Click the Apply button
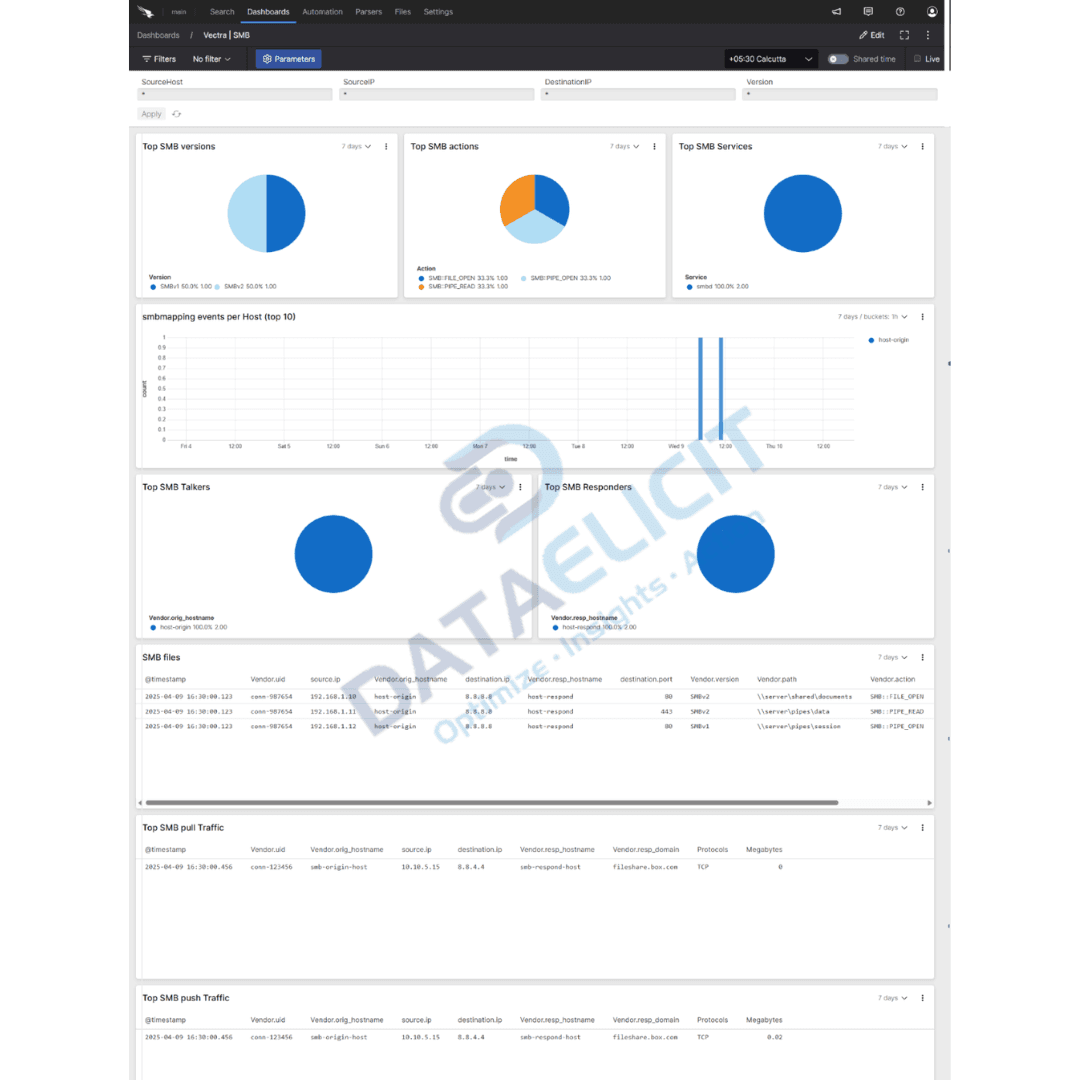Screen dimensions: 1080x1080 151,113
